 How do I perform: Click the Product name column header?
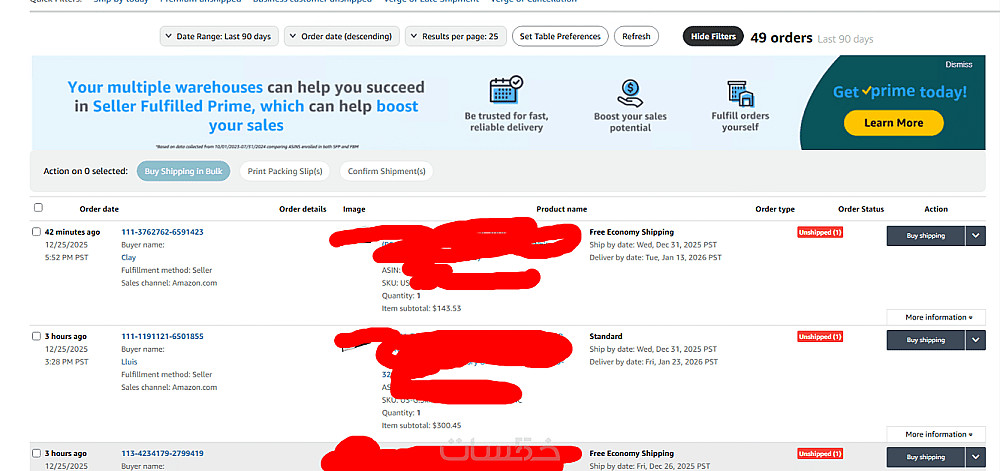pyautogui.click(x=561, y=209)
